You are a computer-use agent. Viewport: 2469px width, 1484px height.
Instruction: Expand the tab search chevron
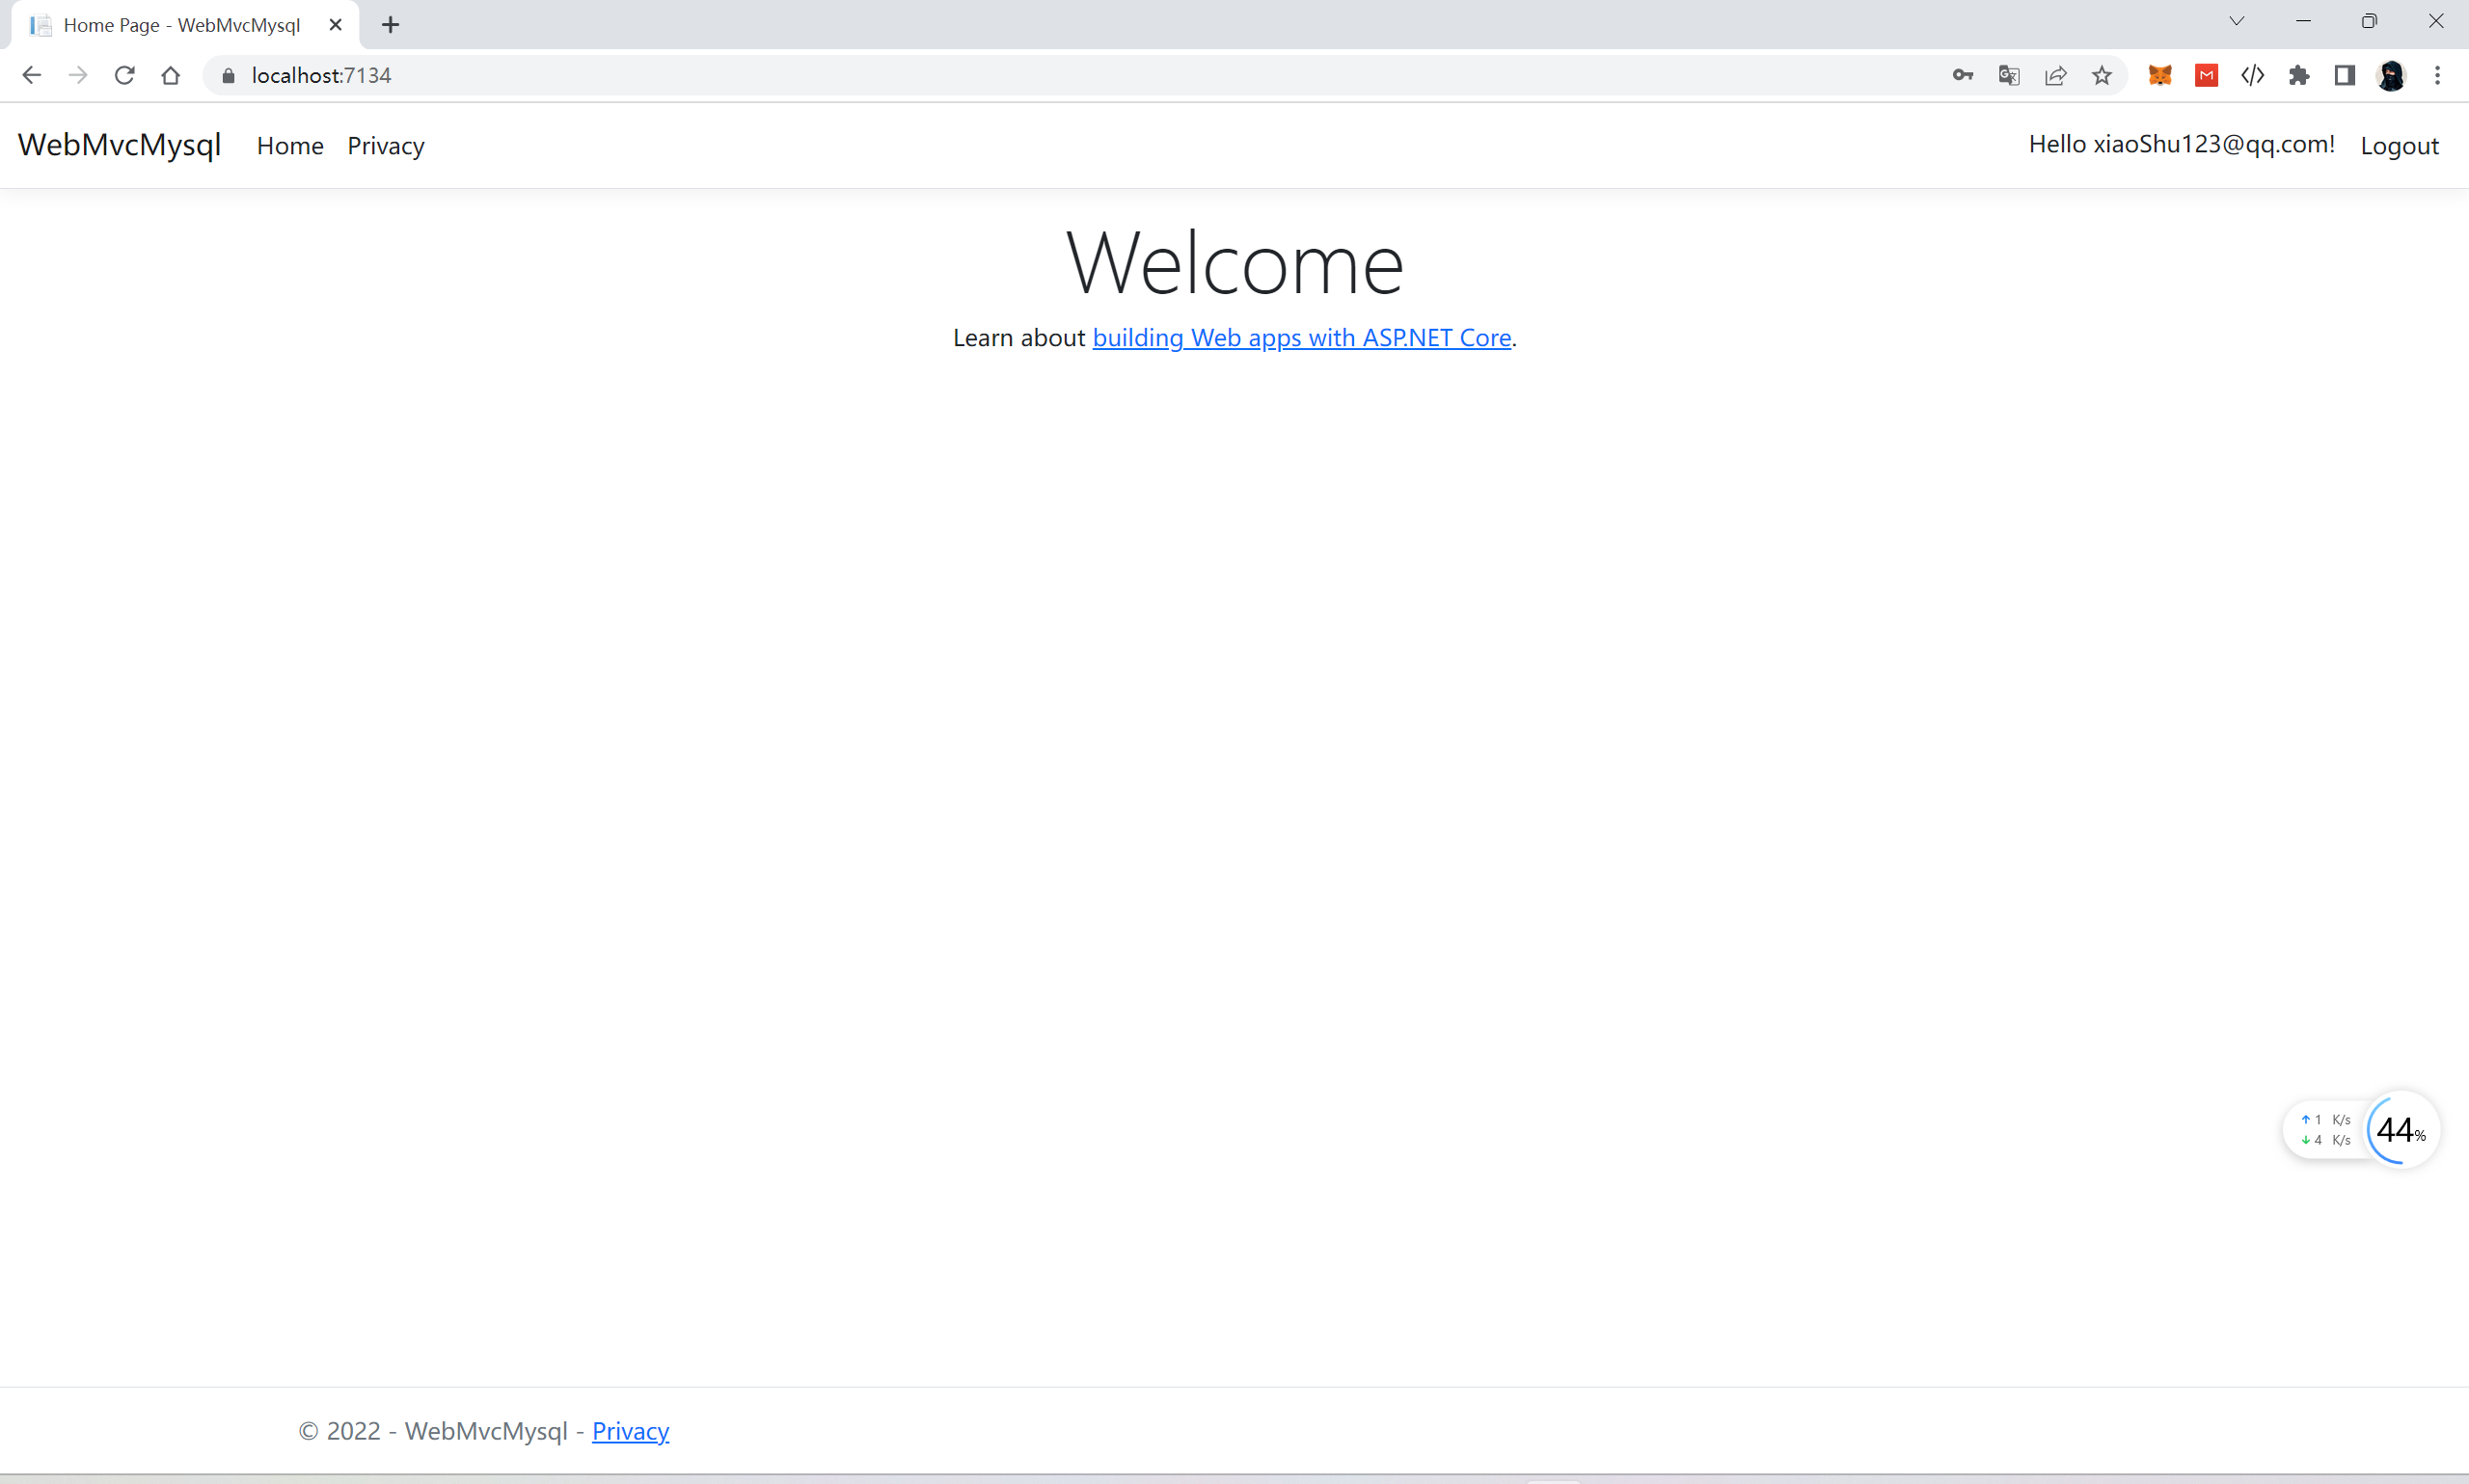(2236, 21)
